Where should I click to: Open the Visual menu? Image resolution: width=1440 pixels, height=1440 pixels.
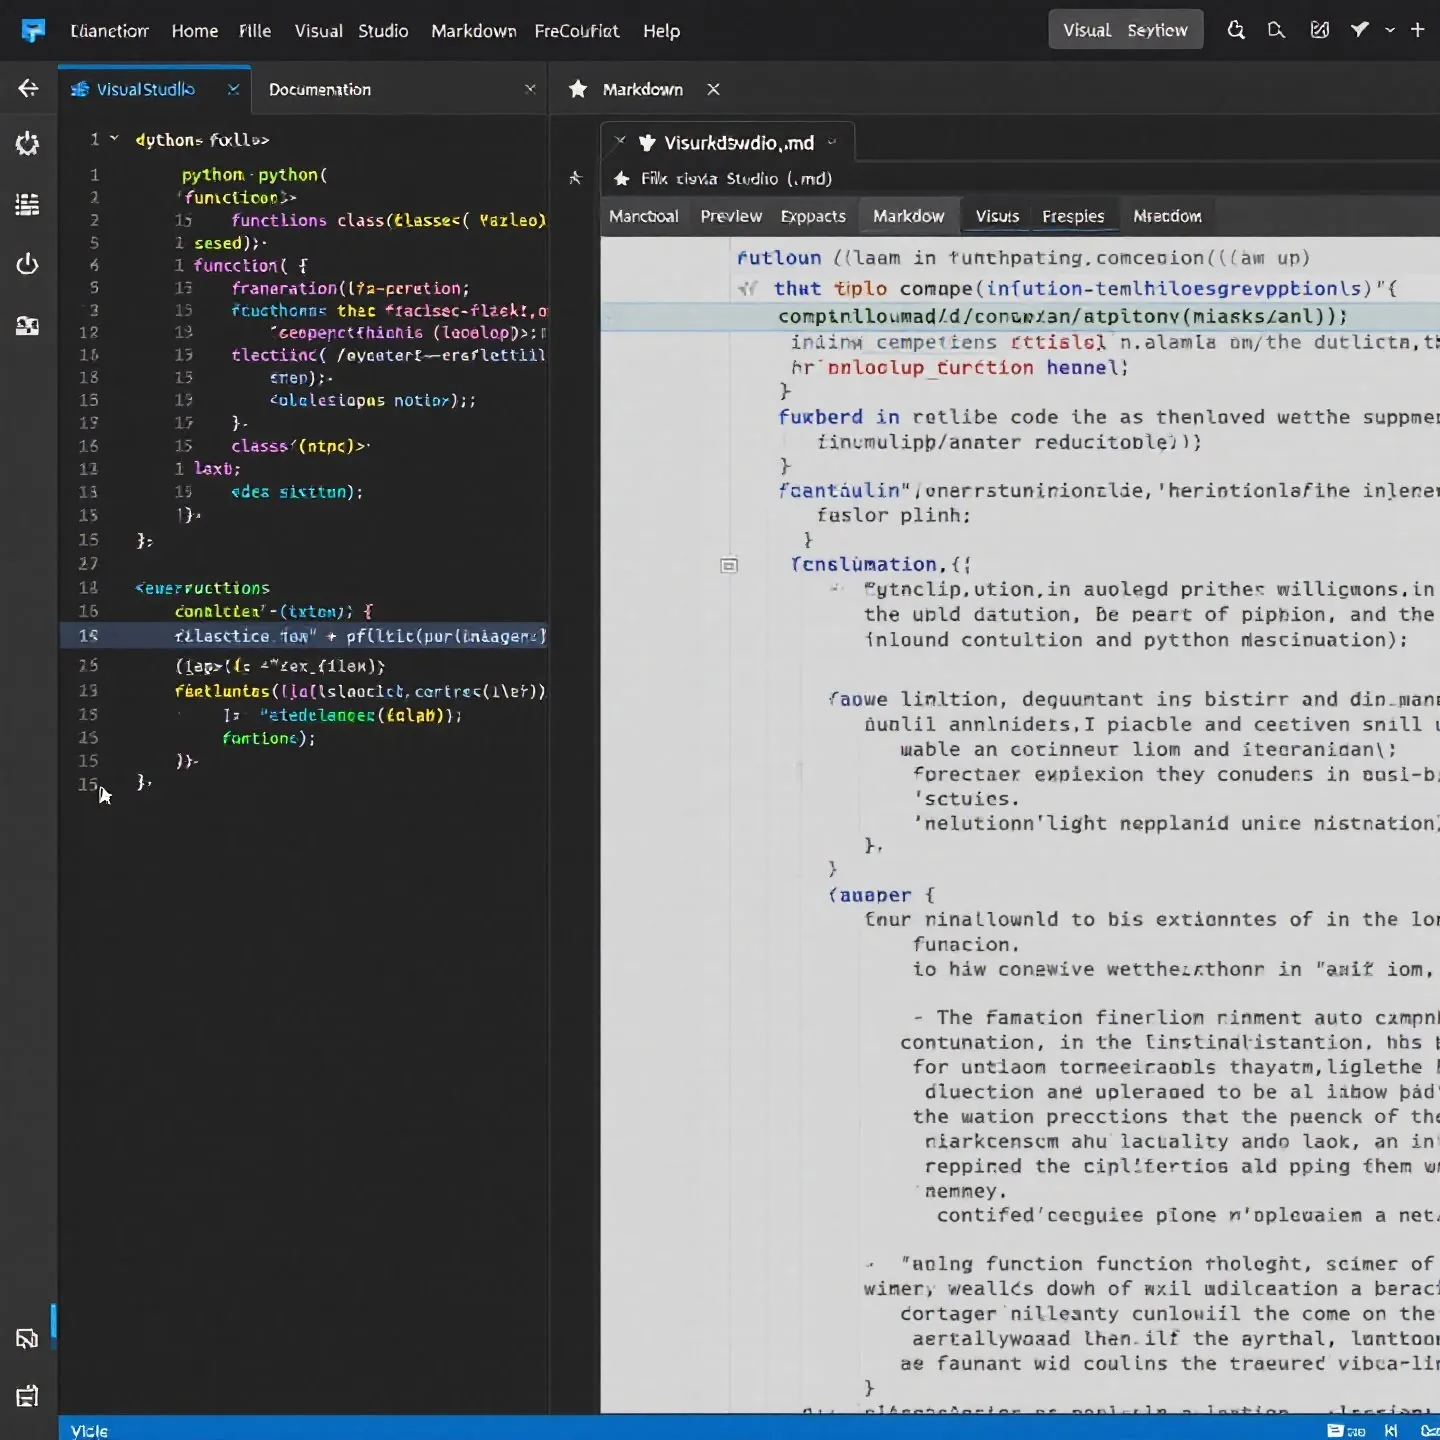318,31
